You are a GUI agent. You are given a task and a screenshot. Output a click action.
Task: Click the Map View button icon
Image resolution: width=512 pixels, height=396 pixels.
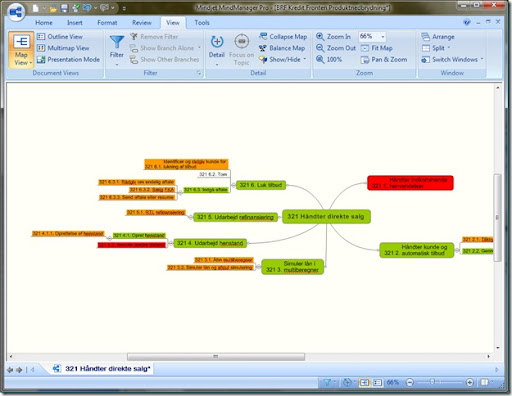(21, 41)
